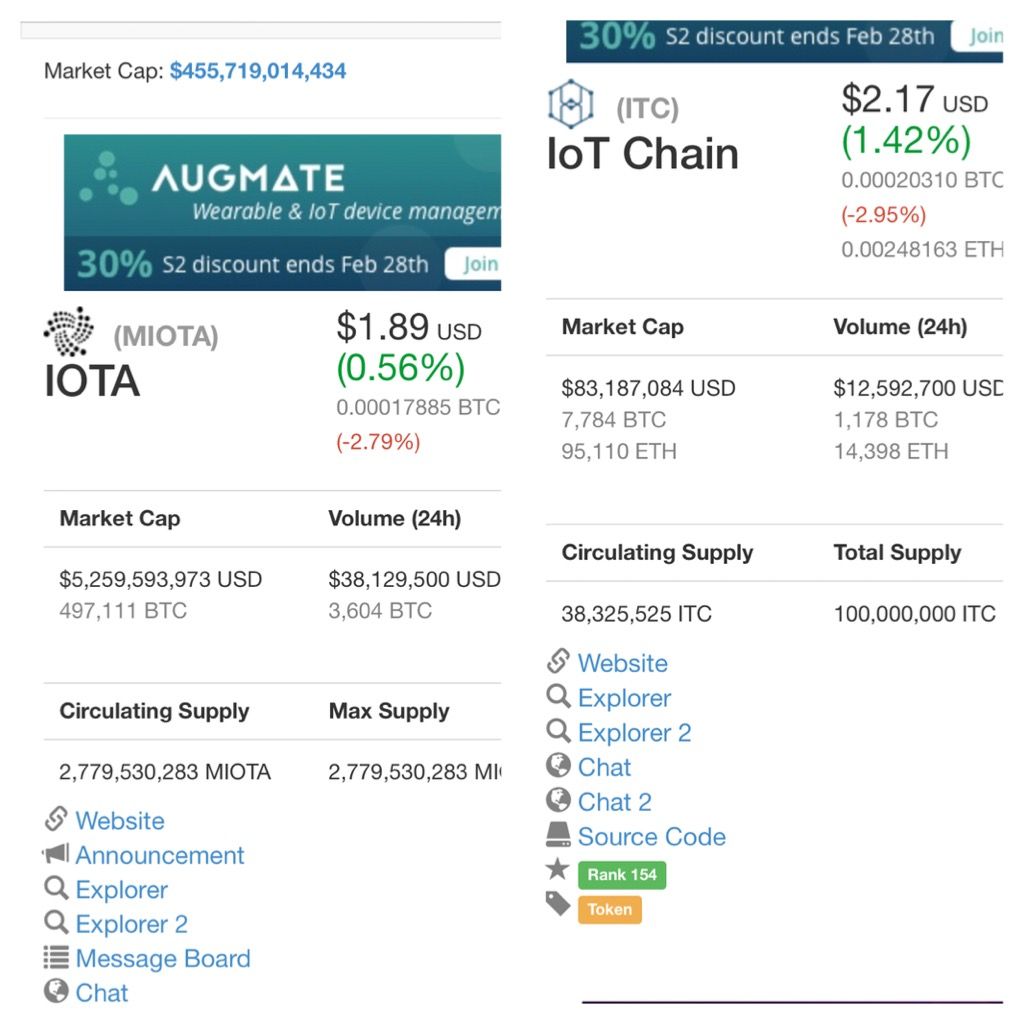Click the star icon beside Rank 154
Image resolution: width=1024 pixels, height=1024 pixels.
pos(558,871)
